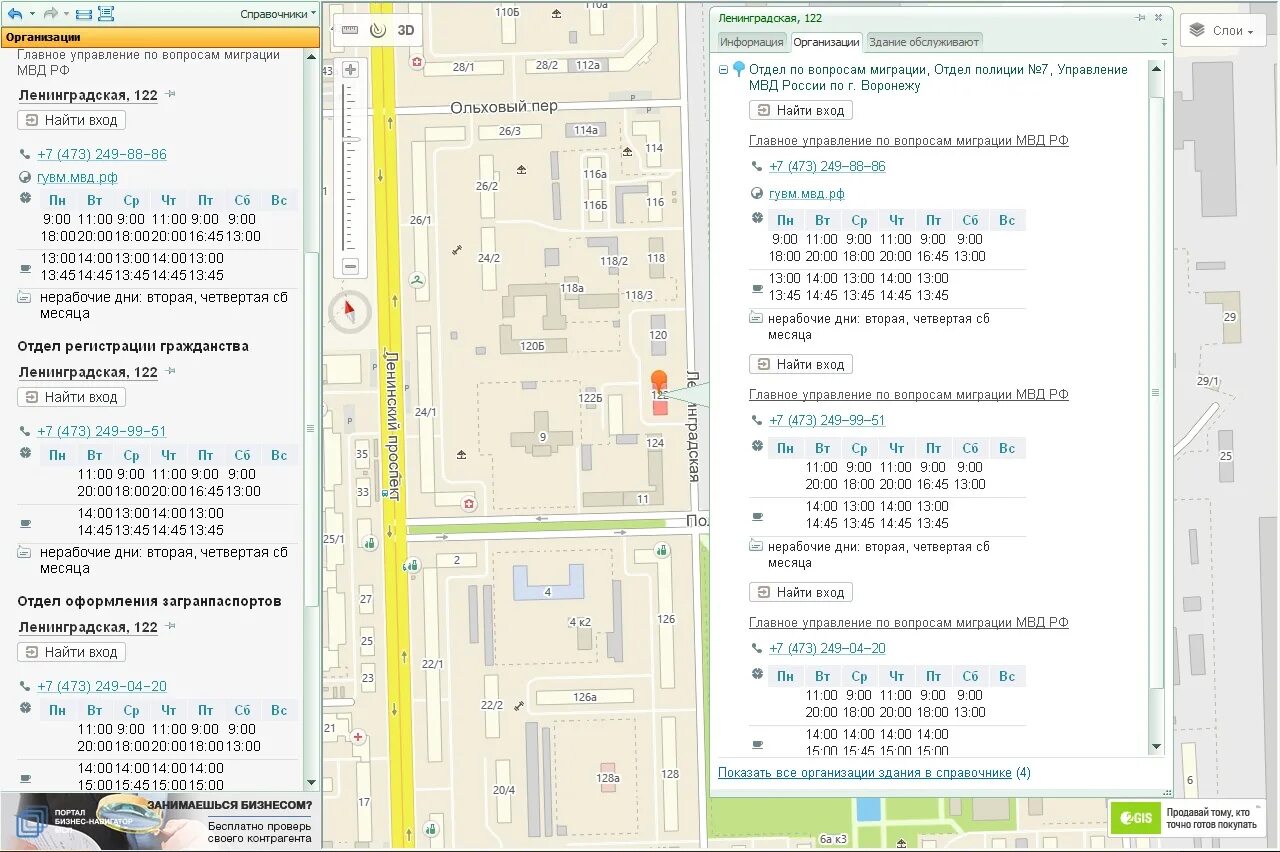This screenshot has height=852, width=1280.
Task: Click the Ольховый пер street label
Action: click(x=504, y=107)
